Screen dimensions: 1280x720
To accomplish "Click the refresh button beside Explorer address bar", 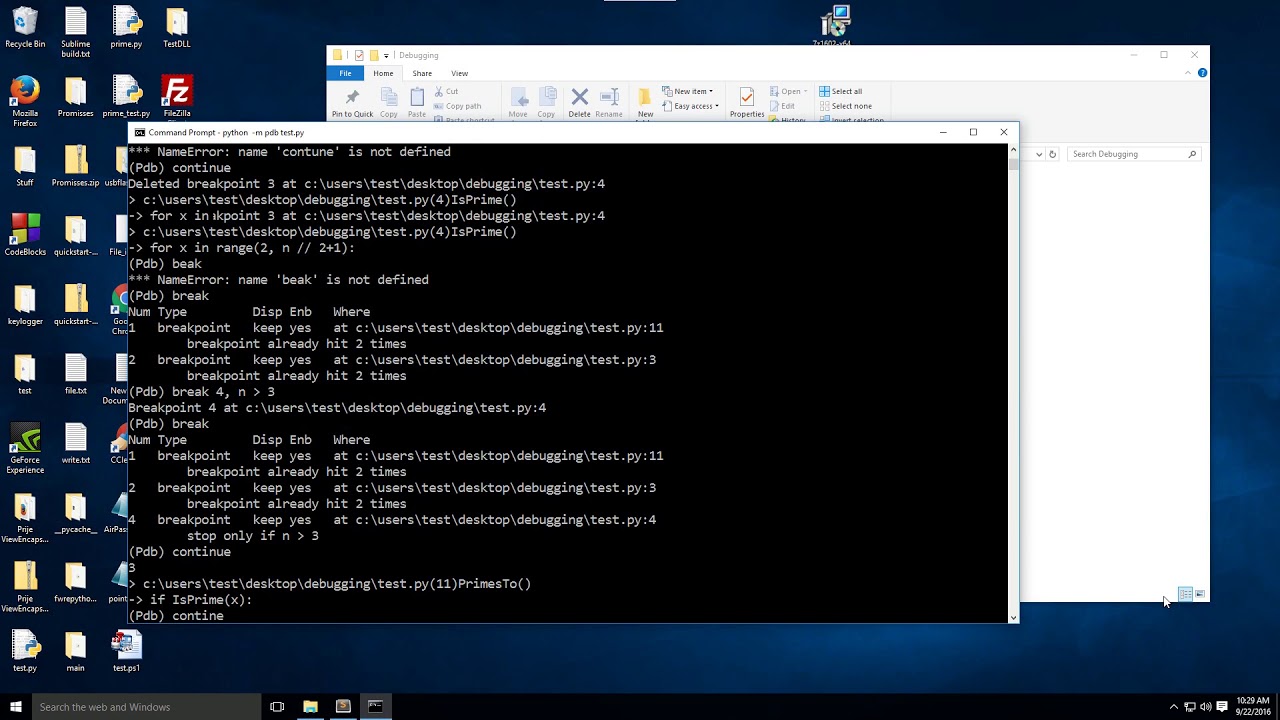I will click(x=1052, y=154).
